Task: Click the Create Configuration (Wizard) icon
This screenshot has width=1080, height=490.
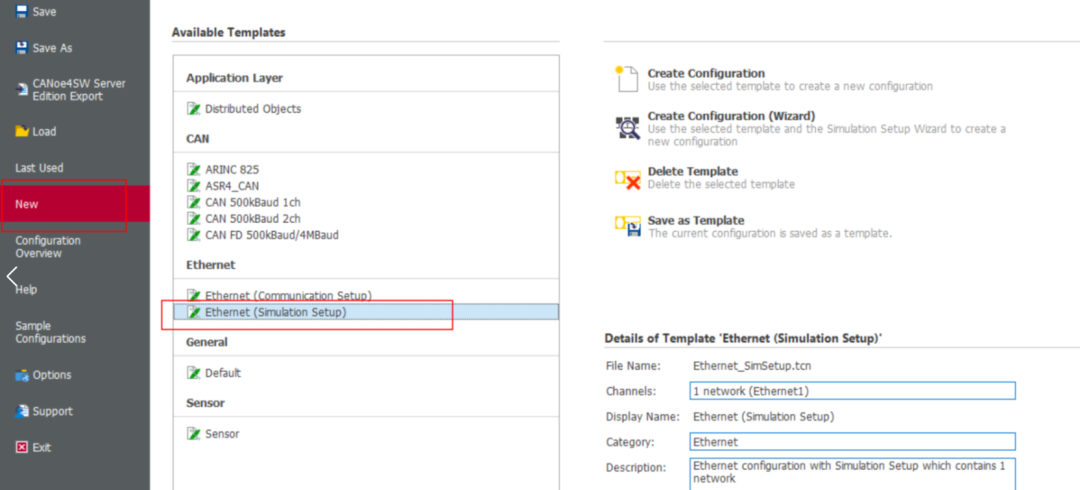Action: point(627,127)
